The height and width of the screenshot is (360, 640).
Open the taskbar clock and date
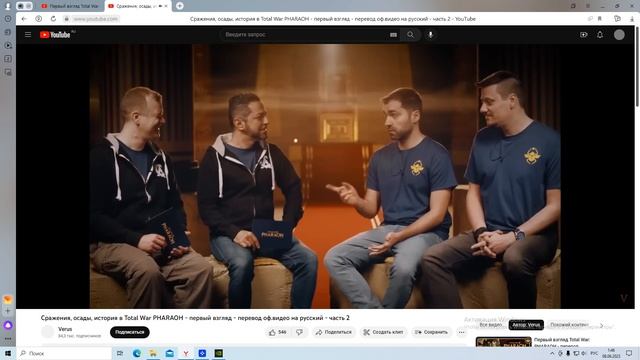[611, 353]
